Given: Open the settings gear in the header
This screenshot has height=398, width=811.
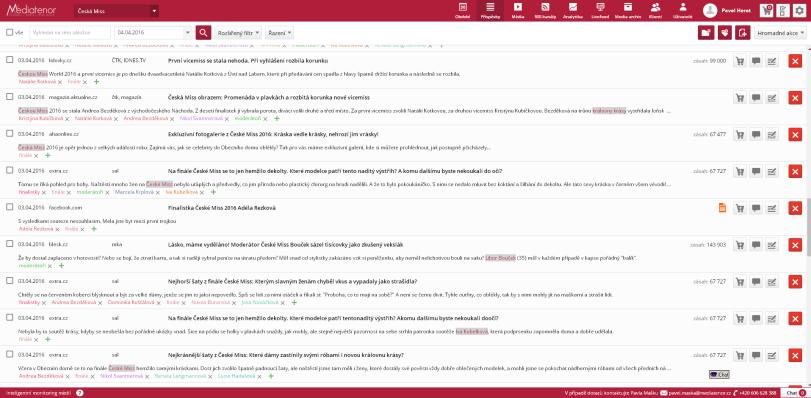Looking at the screenshot, I should [x=800, y=10].
